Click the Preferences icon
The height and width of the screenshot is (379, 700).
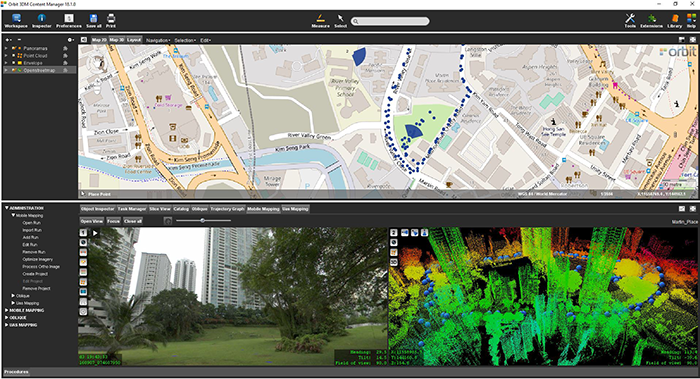coord(69,21)
